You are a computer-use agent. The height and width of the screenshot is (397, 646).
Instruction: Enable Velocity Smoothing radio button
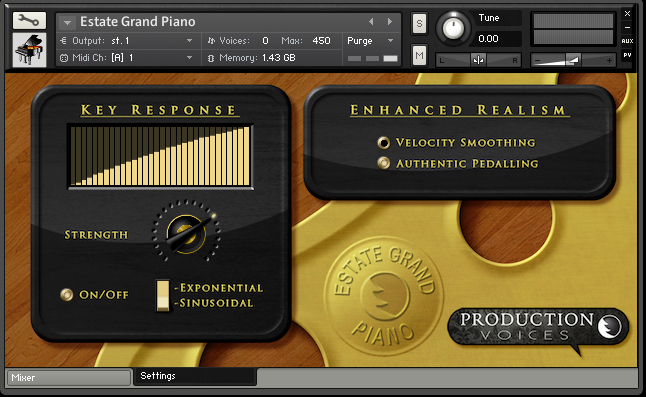[384, 142]
